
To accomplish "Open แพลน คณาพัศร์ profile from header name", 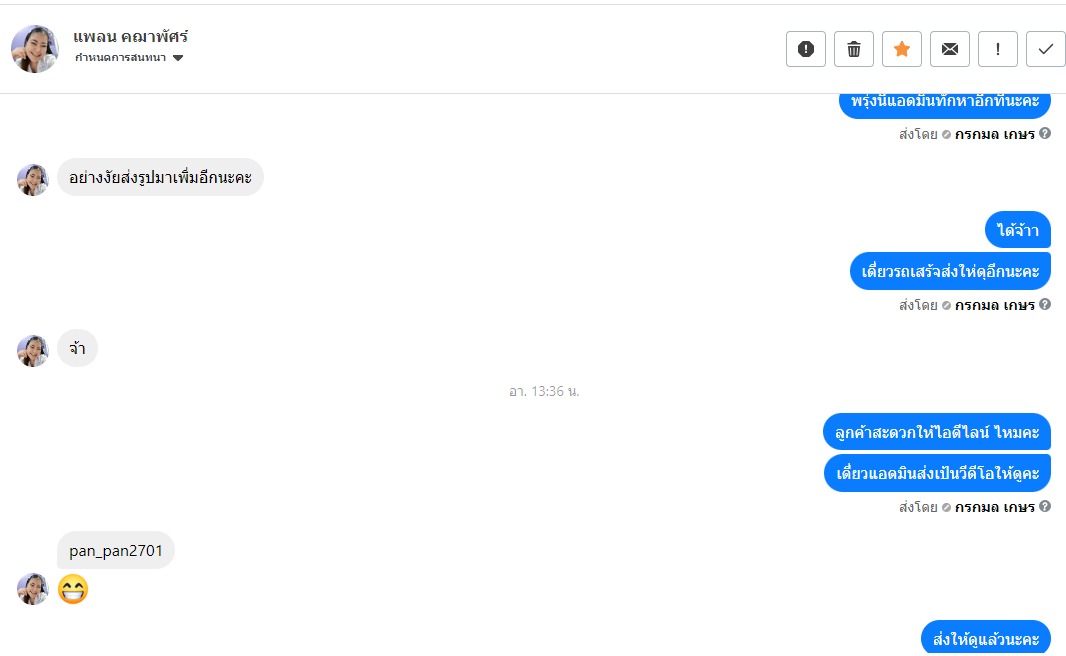I will (x=131, y=37).
